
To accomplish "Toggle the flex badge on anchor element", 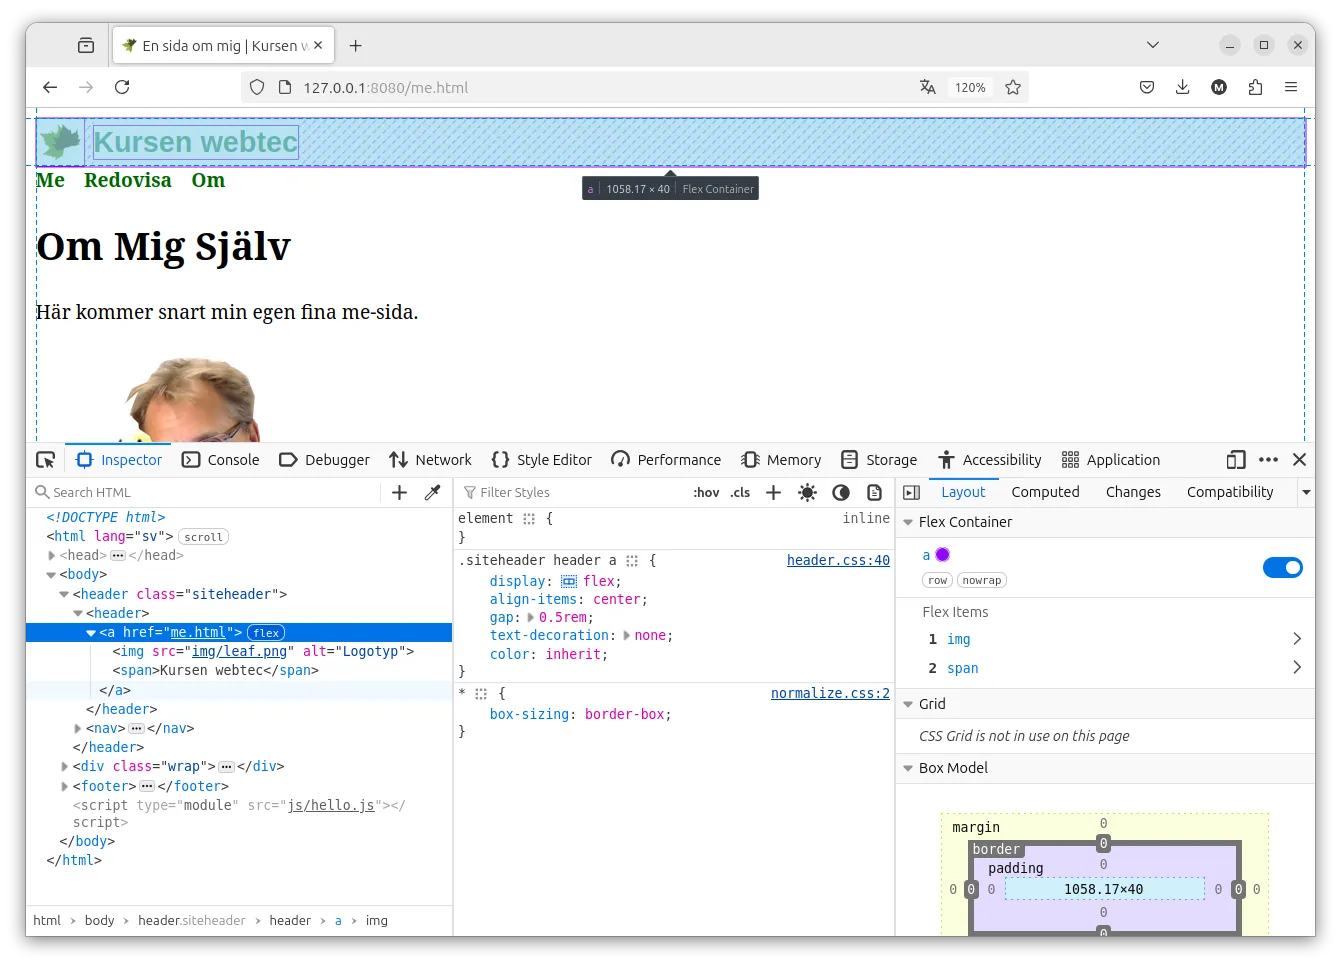I will [x=266, y=633].
